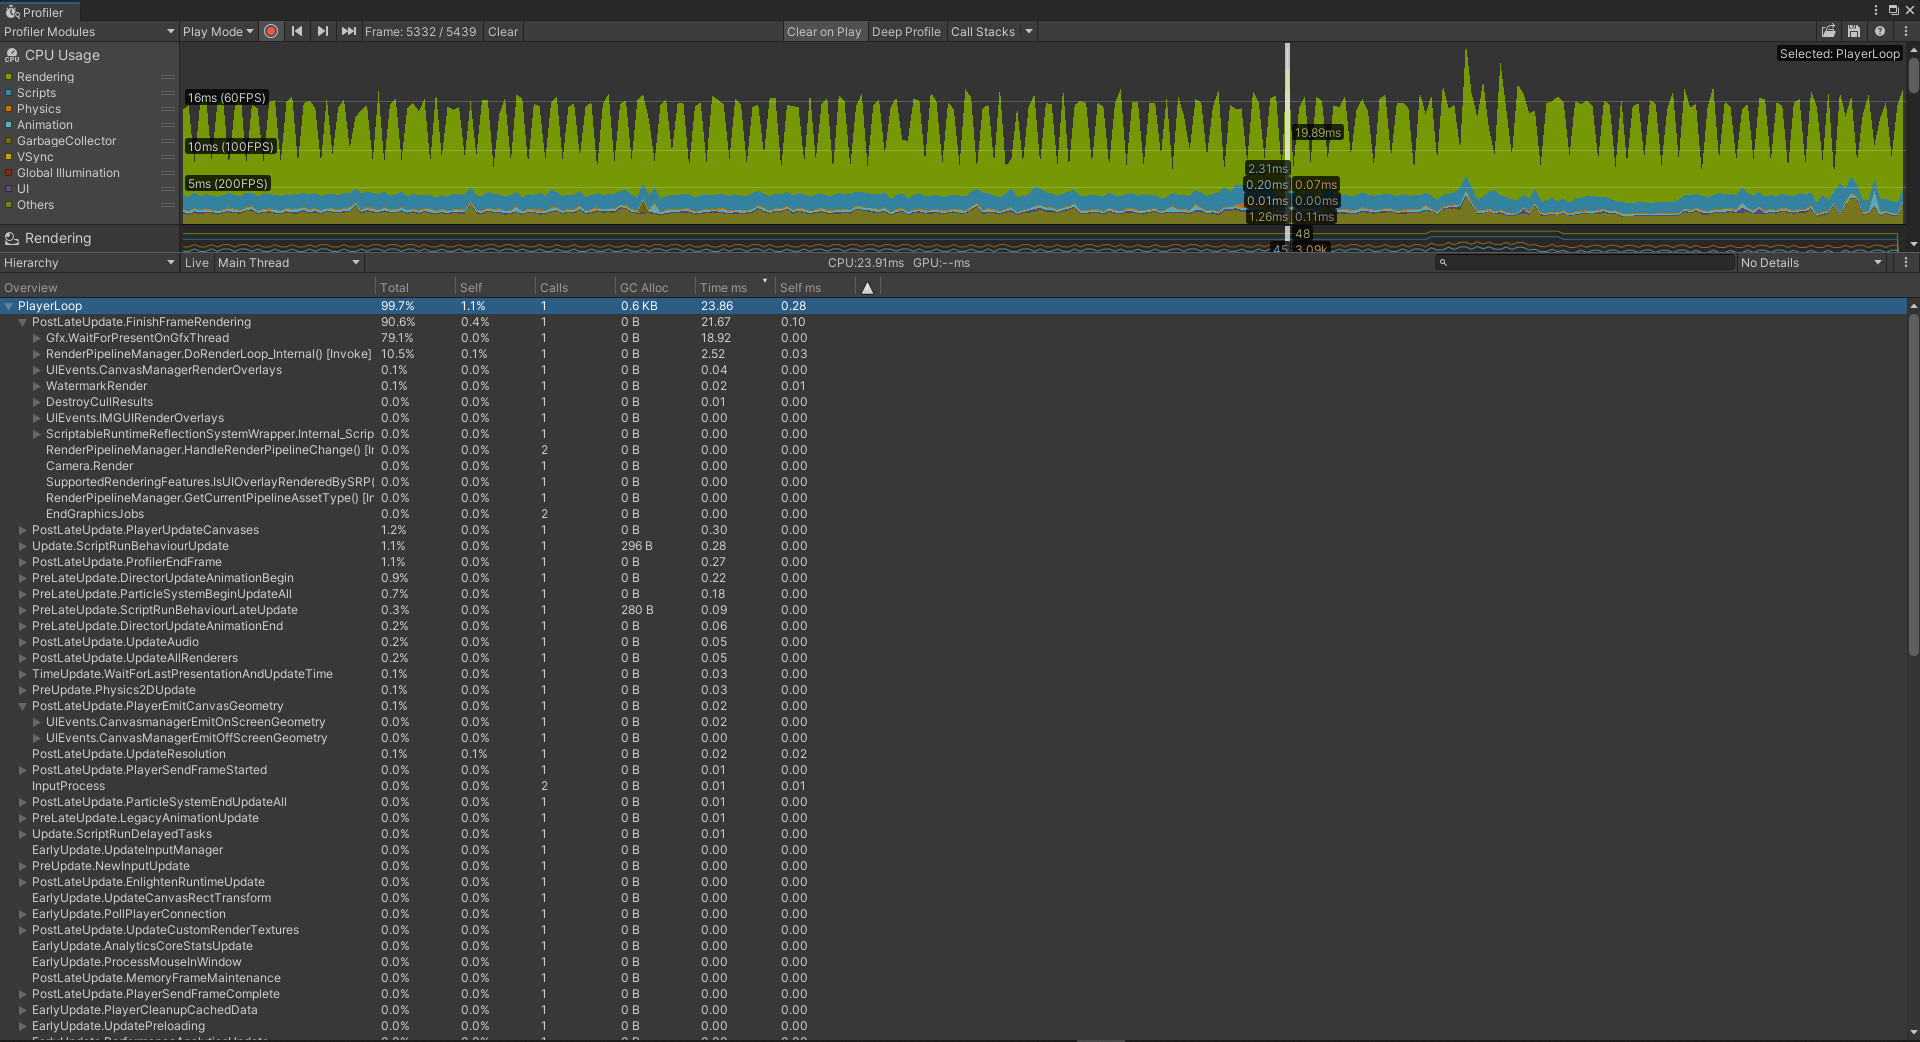1920x1042 pixels.
Task: Toggle Clear on Play option
Action: pos(824,31)
